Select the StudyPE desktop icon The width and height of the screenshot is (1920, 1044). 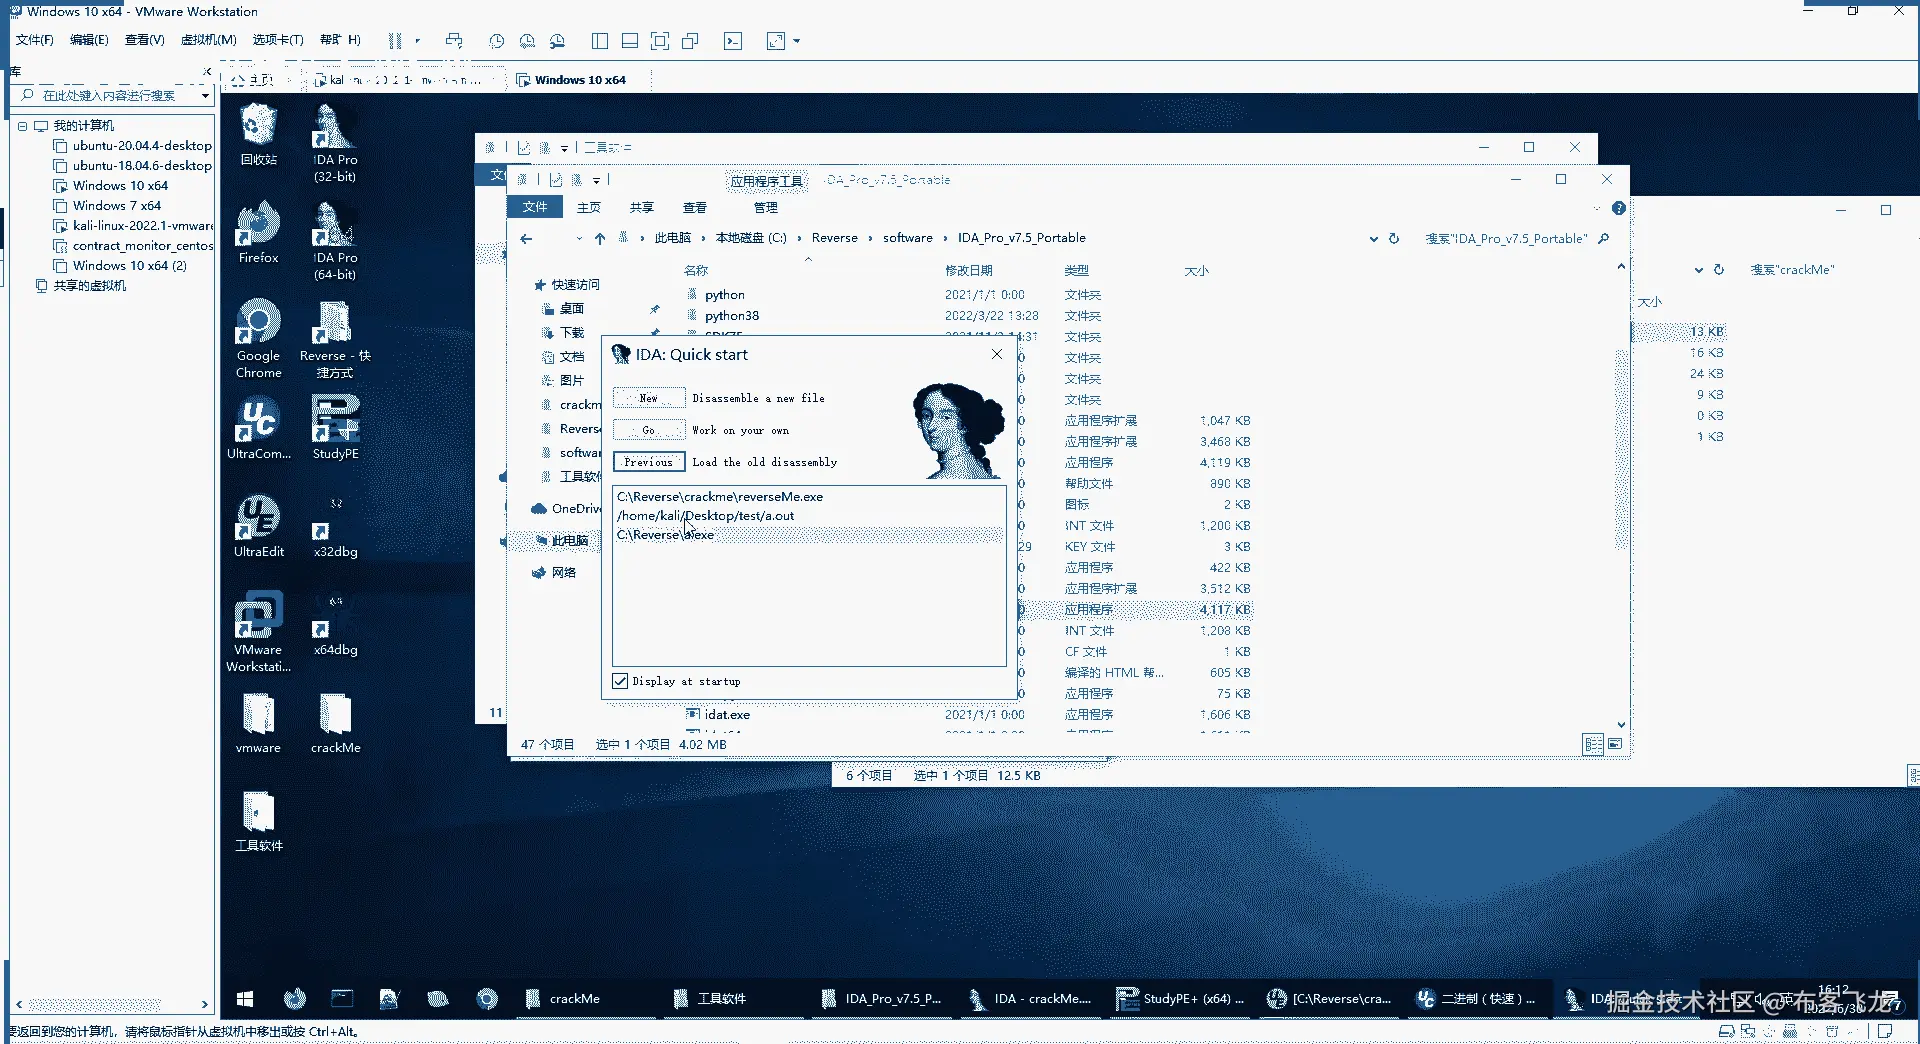[334, 428]
